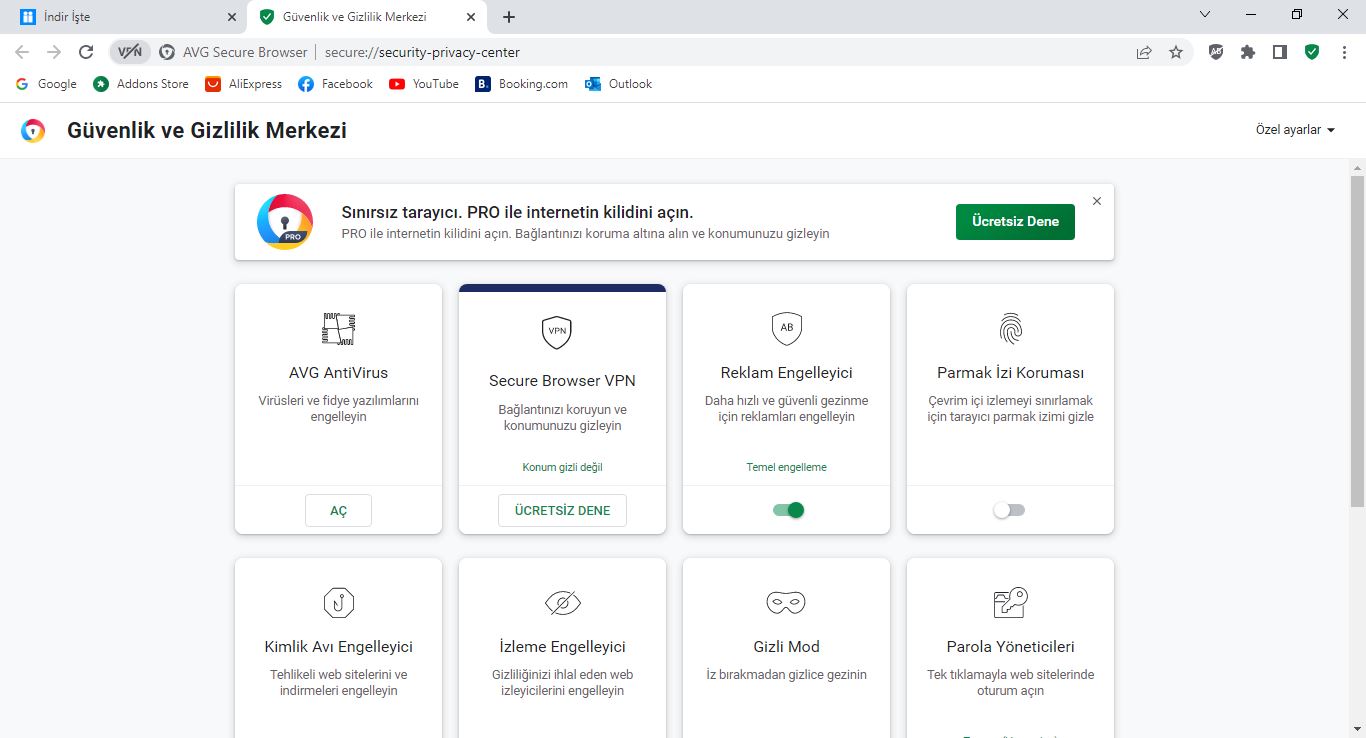Open the side panel icon
The image size is (1366, 738).
(1280, 52)
